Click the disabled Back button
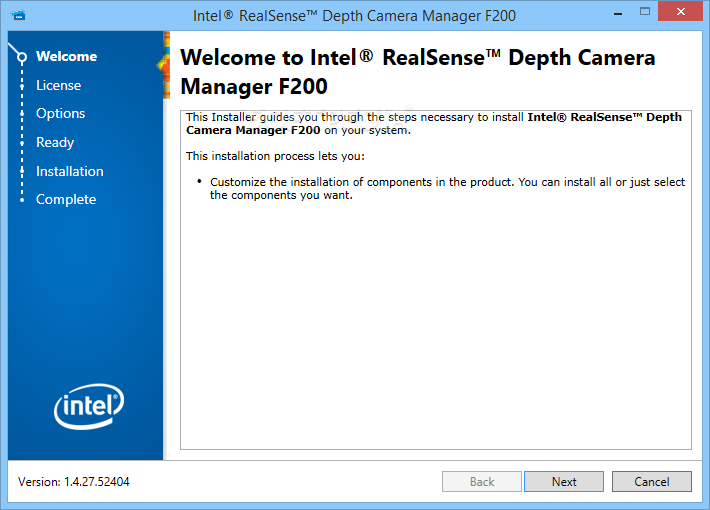 pyautogui.click(x=482, y=481)
